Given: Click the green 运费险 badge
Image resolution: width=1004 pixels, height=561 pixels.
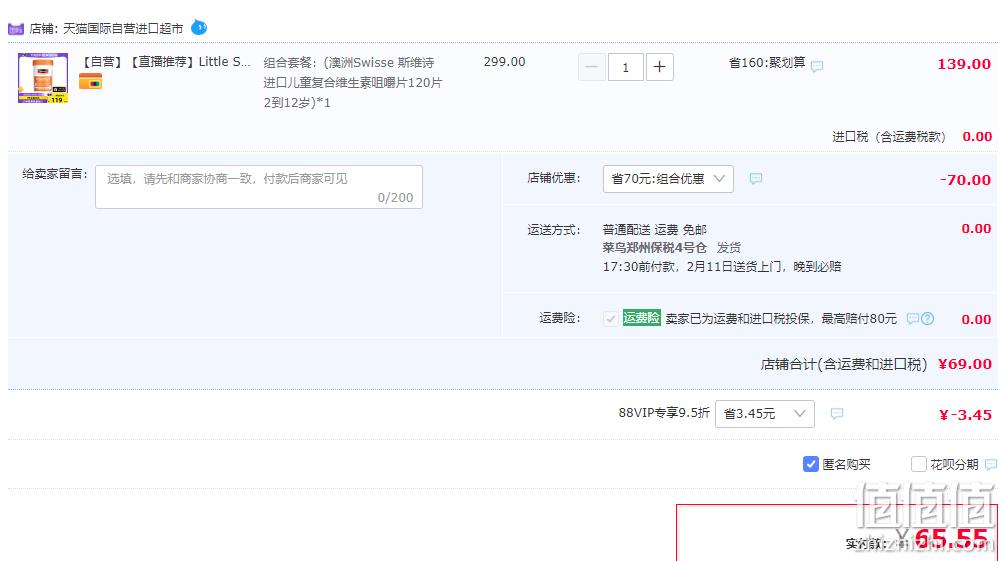Looking at the screenshot, I should (x=642, y=318).
